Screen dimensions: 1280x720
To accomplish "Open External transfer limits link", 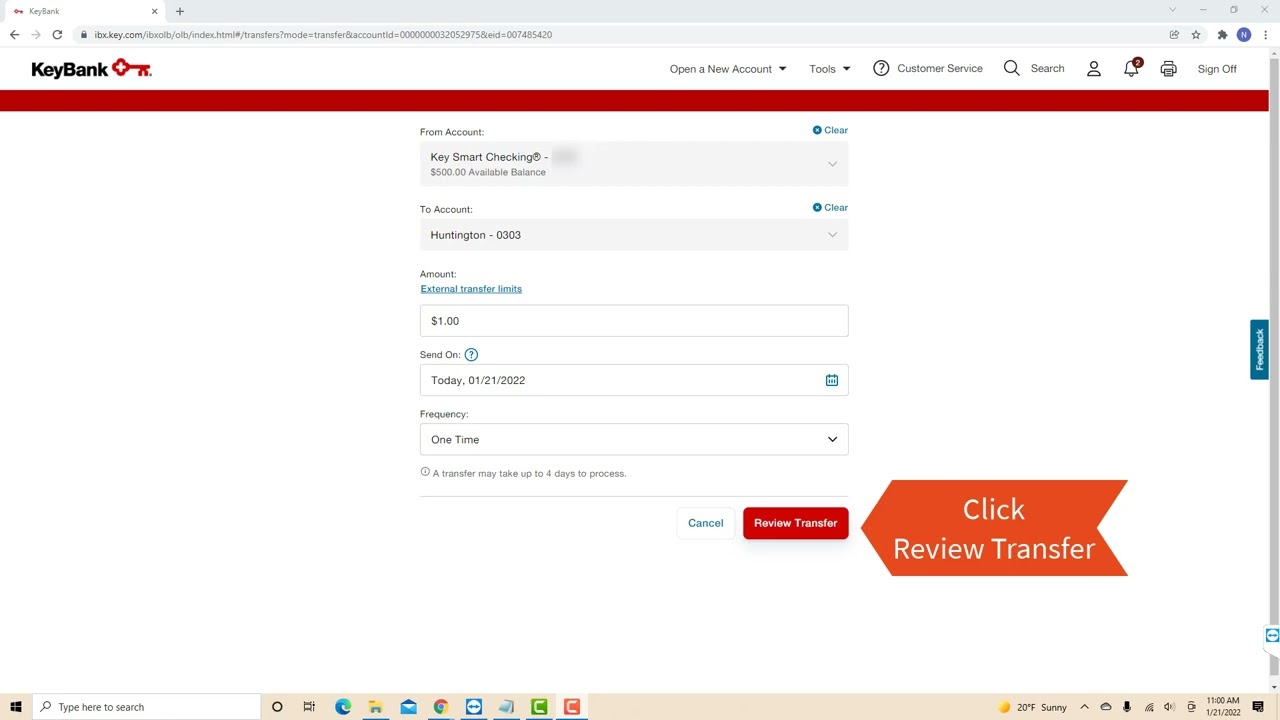I will coord(471,289).
